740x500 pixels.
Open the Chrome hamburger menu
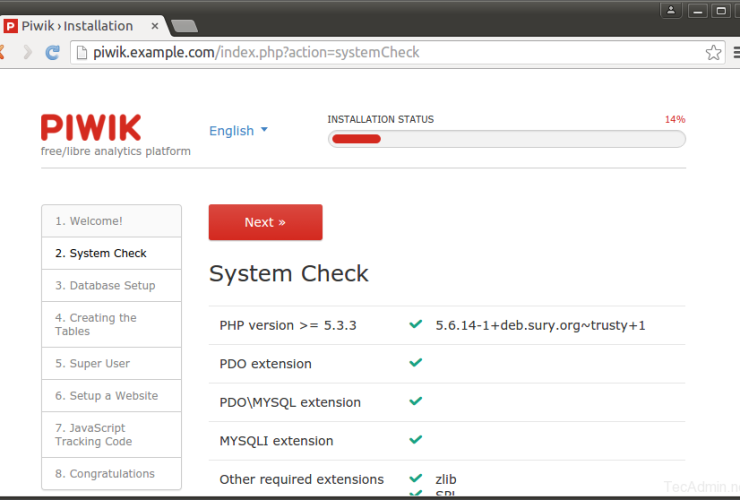point(735,52)
